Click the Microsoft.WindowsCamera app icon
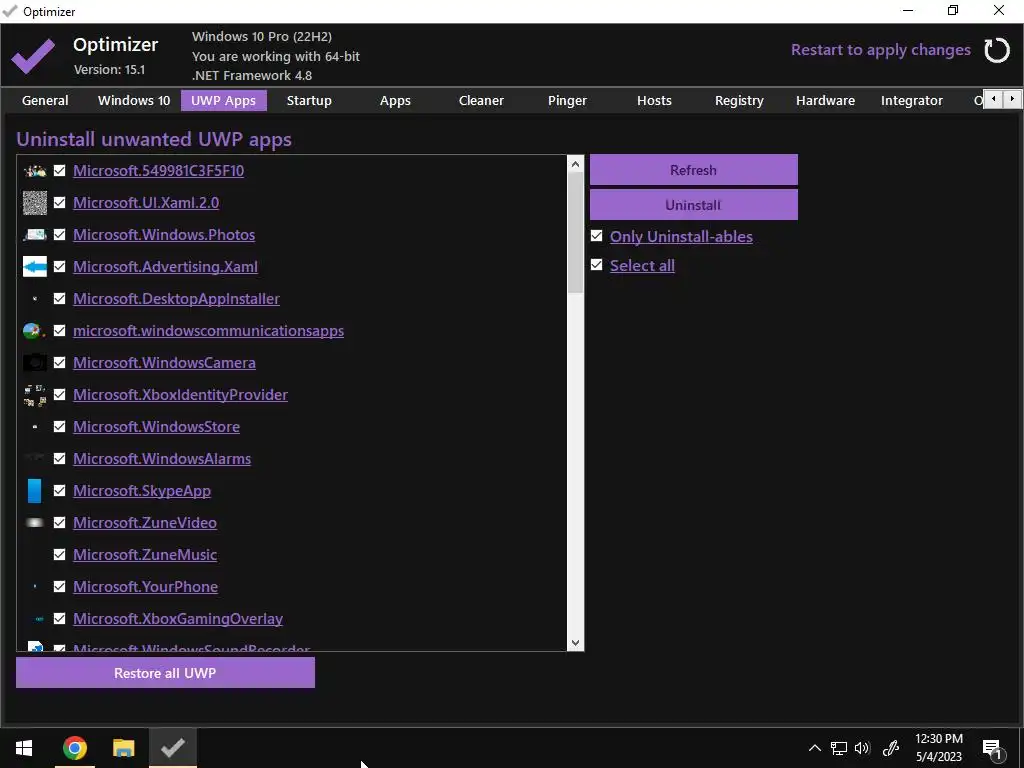The height and width of the screenshot is (768, 1024). pyautogui.click(x=35, y=363)
